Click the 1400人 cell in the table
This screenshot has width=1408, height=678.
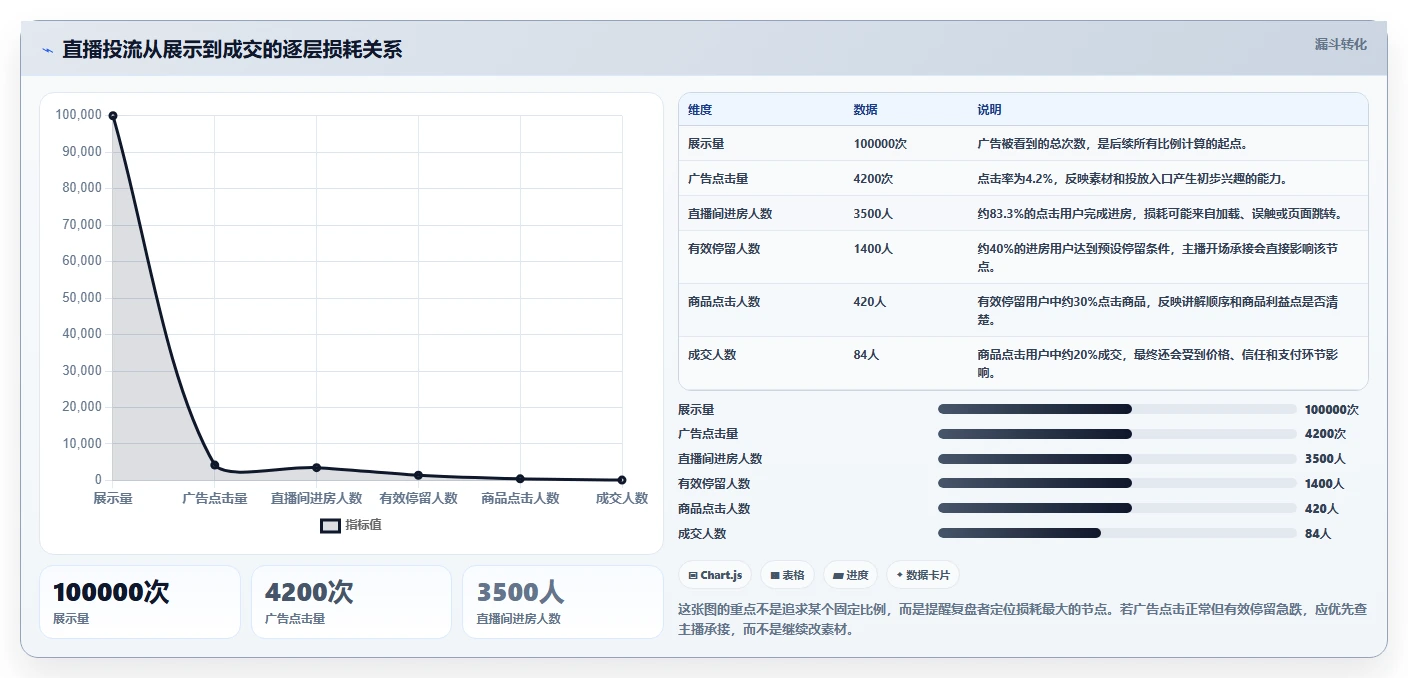874,249
